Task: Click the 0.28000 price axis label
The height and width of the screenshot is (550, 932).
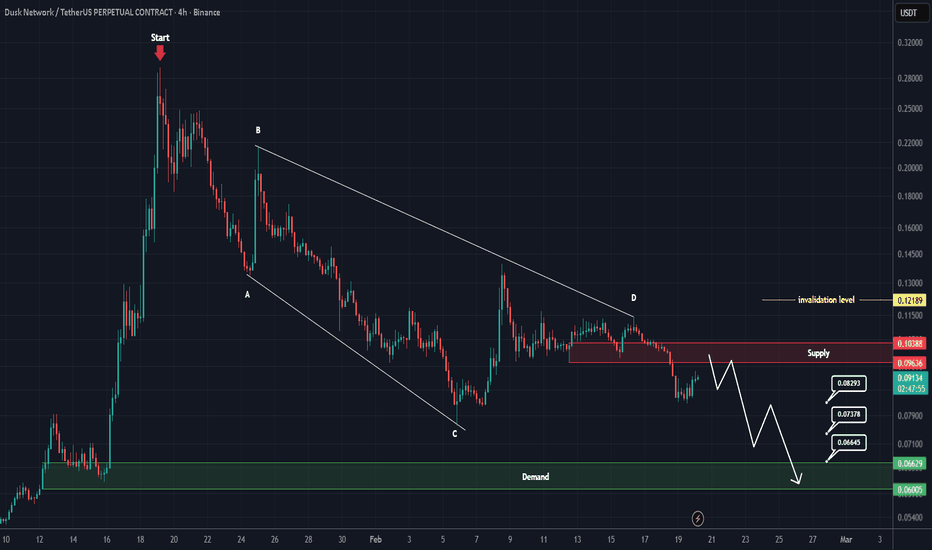Action: coord(910,78)
